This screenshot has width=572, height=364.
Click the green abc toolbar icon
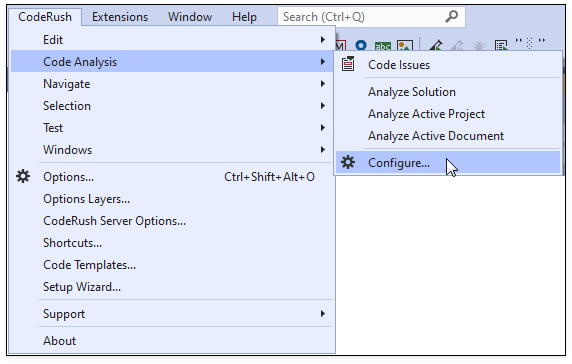383,46
